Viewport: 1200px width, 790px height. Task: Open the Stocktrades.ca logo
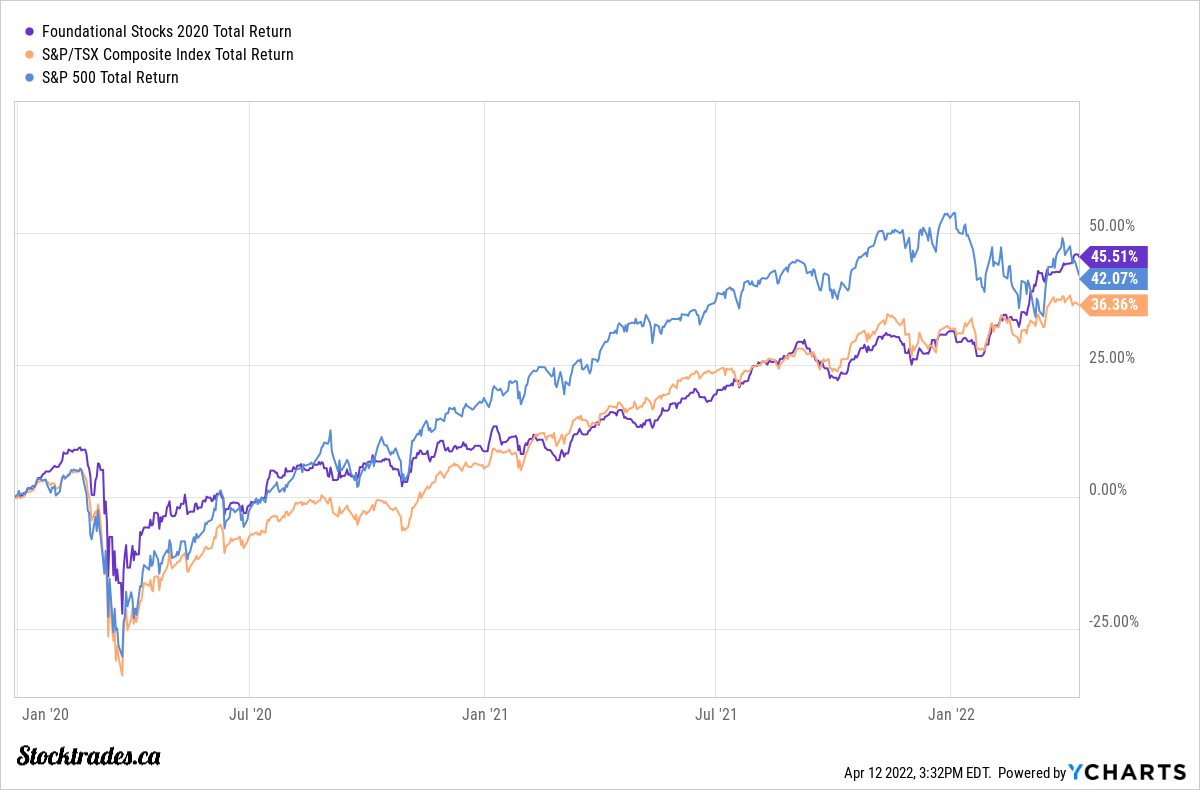pyautogui.click(x=90, y=756)
